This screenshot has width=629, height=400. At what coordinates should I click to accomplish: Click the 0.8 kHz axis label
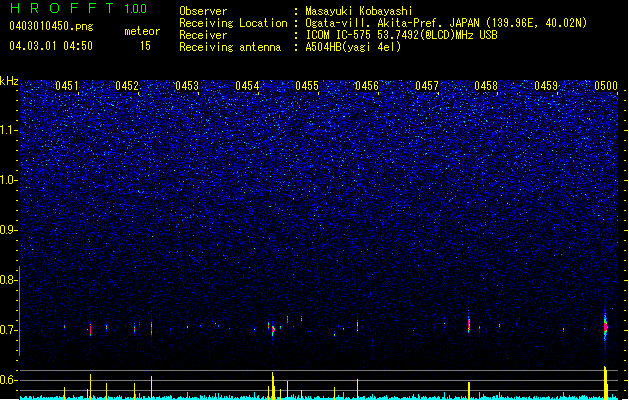[9, 280]
